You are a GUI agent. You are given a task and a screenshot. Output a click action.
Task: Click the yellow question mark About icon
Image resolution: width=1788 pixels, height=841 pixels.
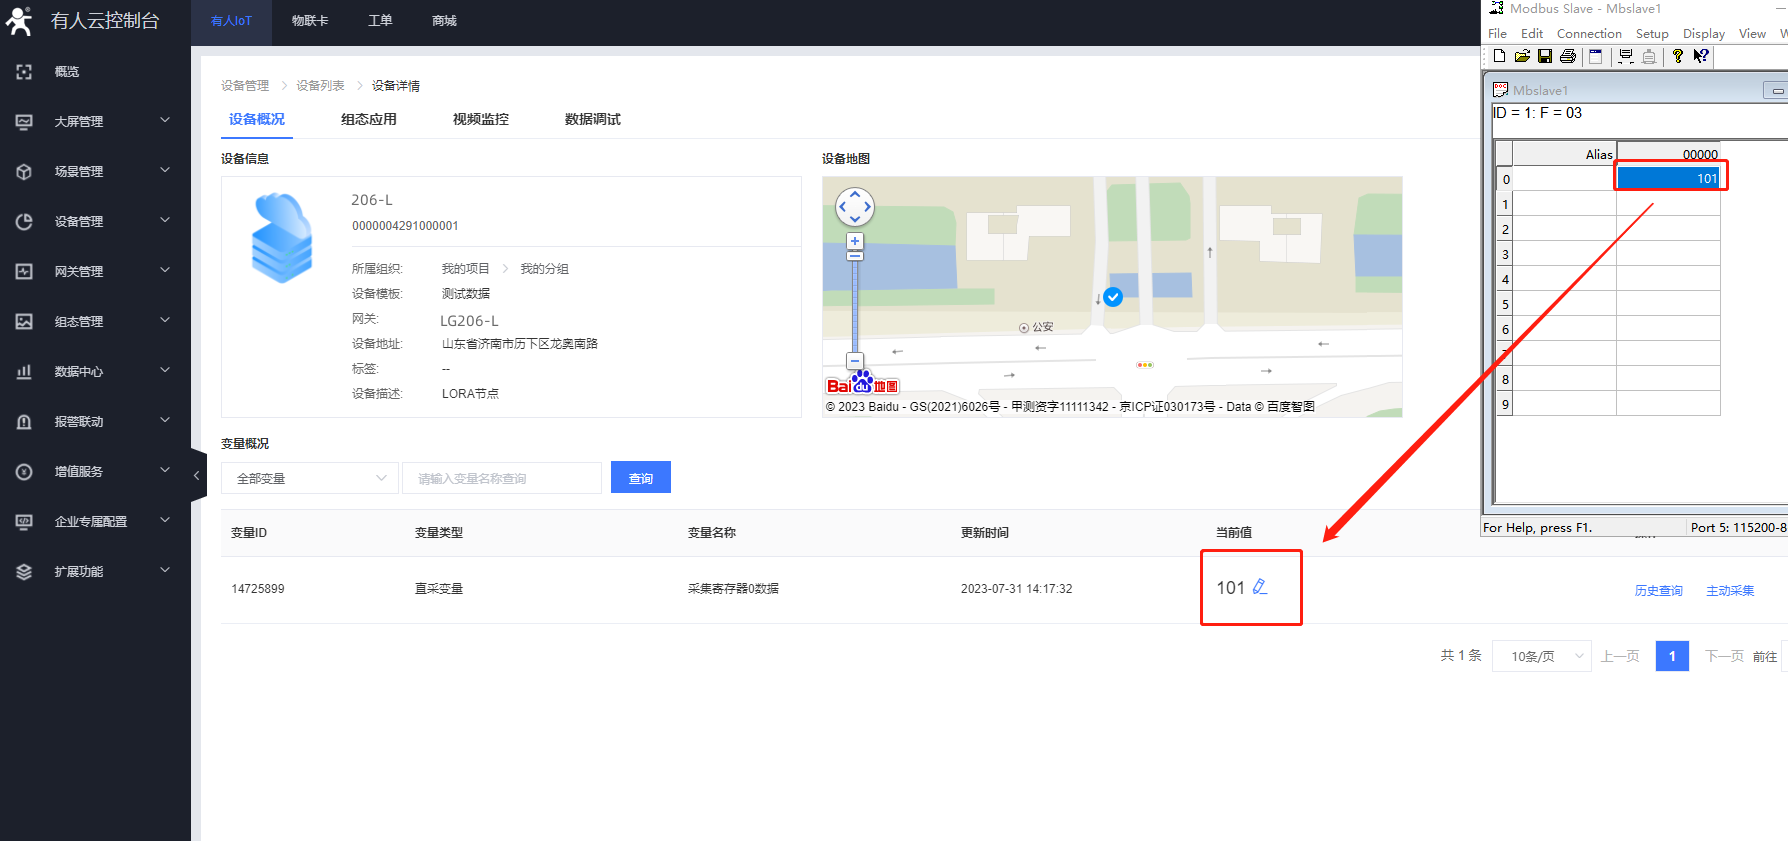click(x=1678, y=56)
